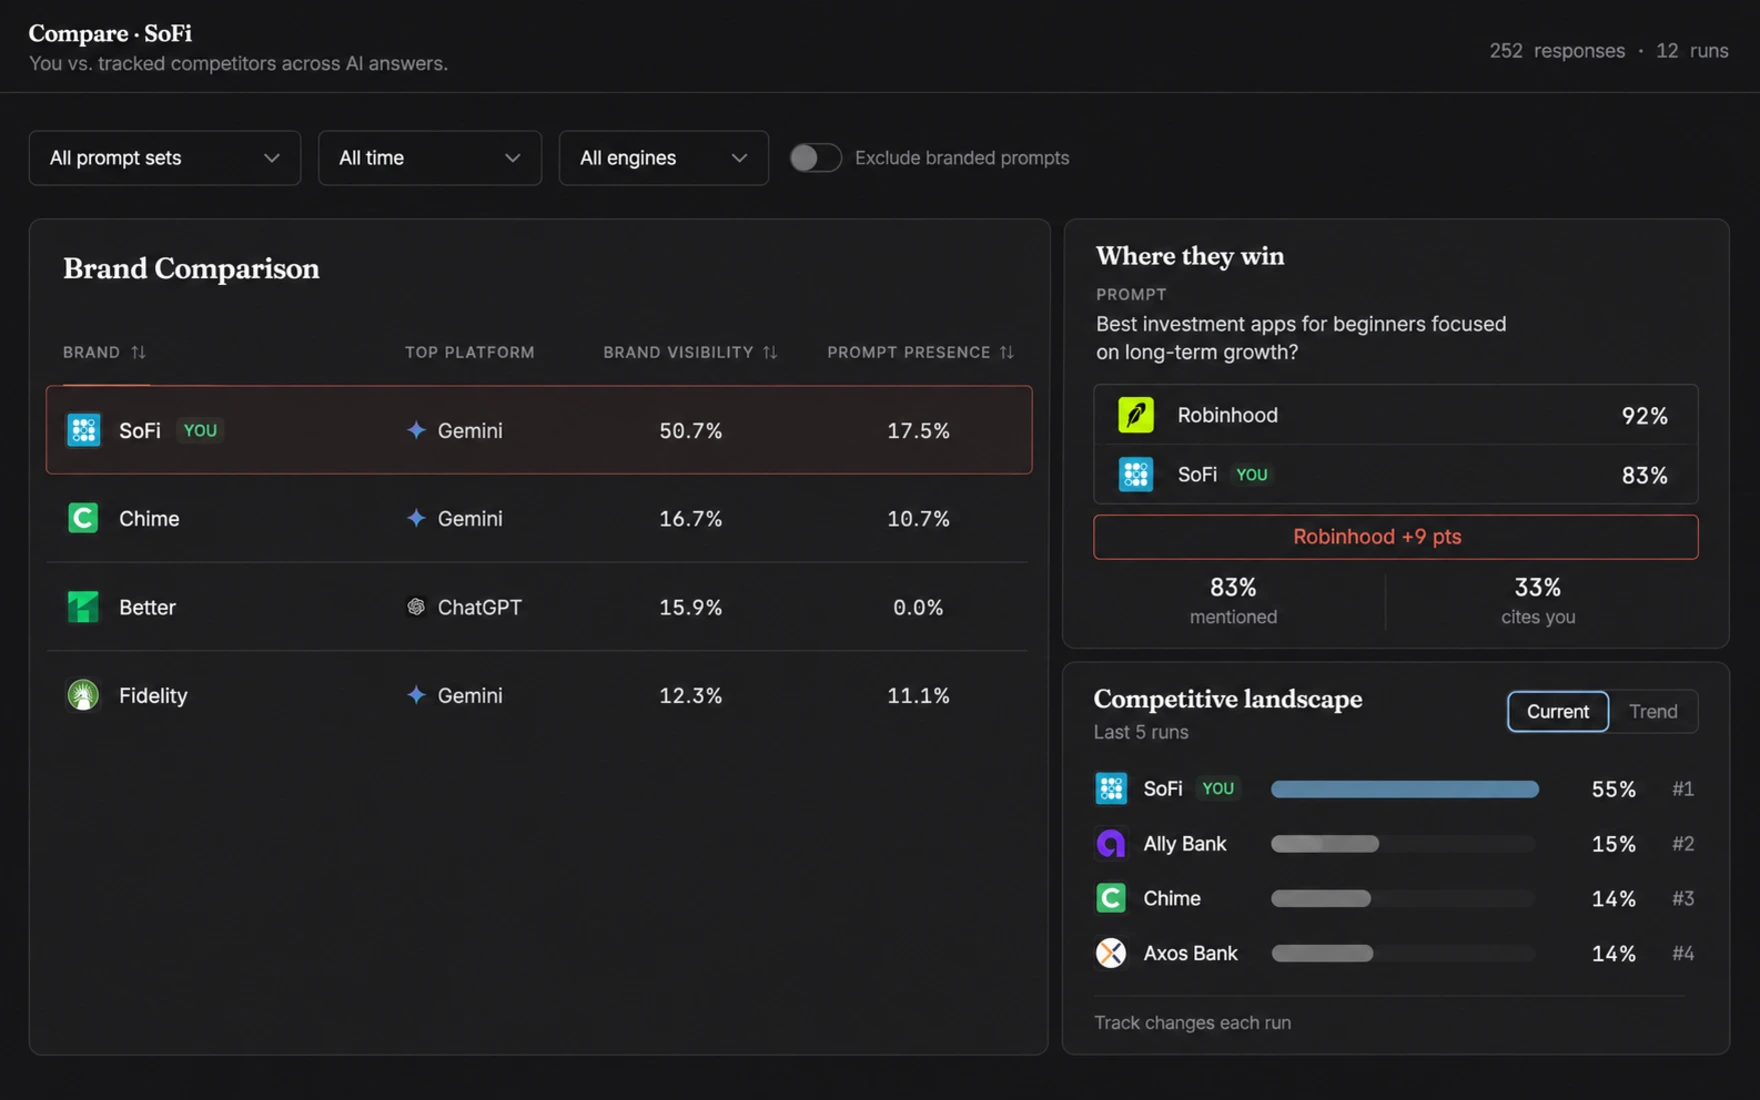The height and width of the screenshot is (1100, 1760).
Task: Click the YOU badge in Brand Comparison SoFi row
Action: tap(200, 430)
